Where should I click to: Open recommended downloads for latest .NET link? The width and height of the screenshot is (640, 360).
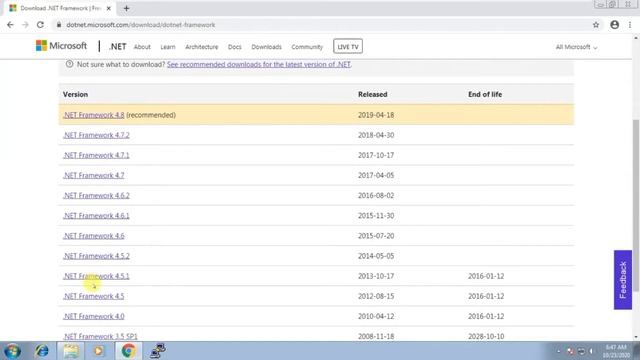pos(259,64)
